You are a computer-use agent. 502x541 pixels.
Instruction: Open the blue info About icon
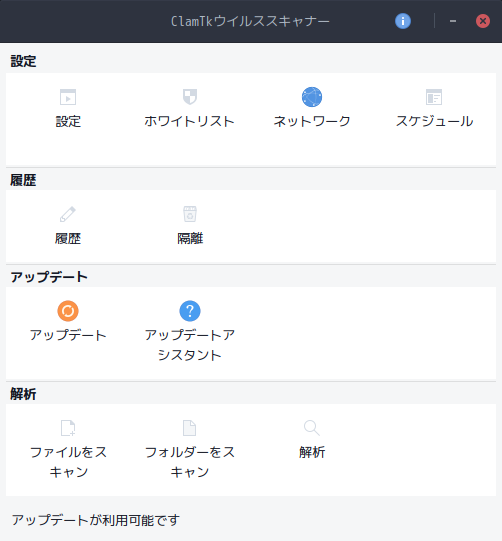coord(403,21)
